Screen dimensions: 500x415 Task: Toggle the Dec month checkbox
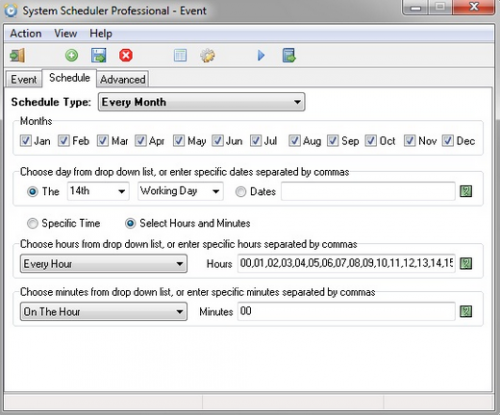click(448, 141)
